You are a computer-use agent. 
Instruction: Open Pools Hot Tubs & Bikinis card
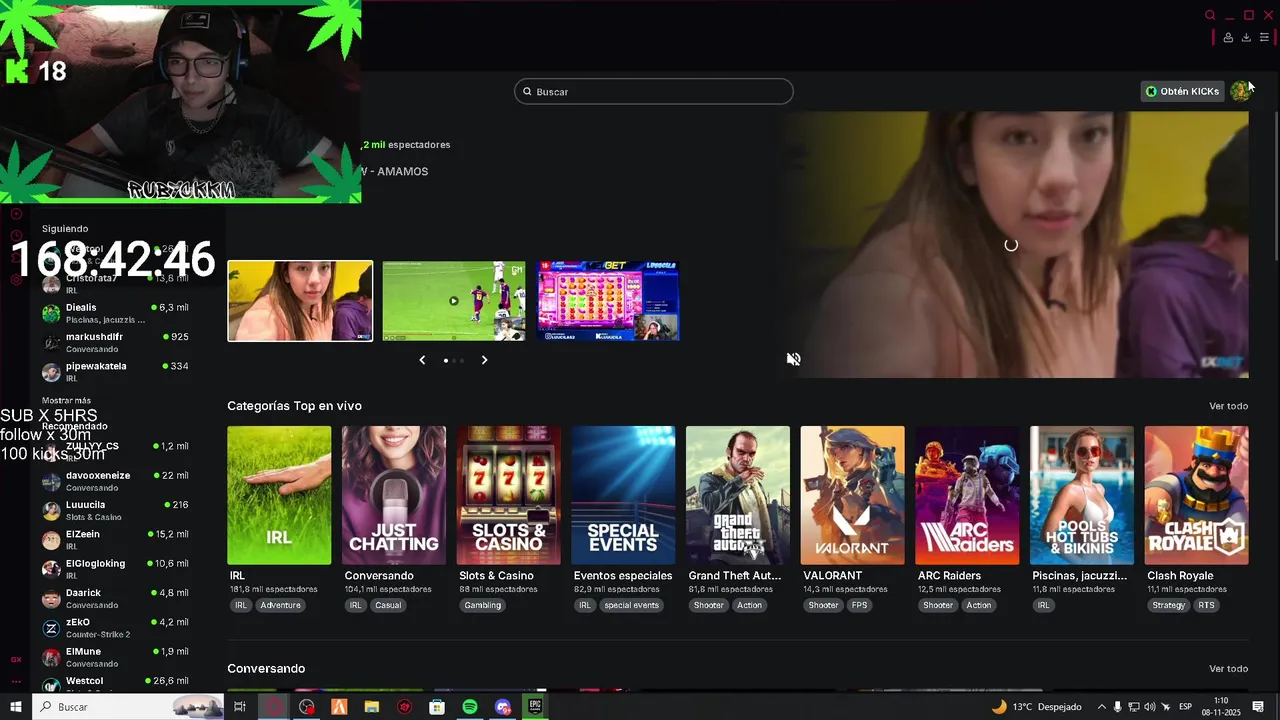point(1082,495)
